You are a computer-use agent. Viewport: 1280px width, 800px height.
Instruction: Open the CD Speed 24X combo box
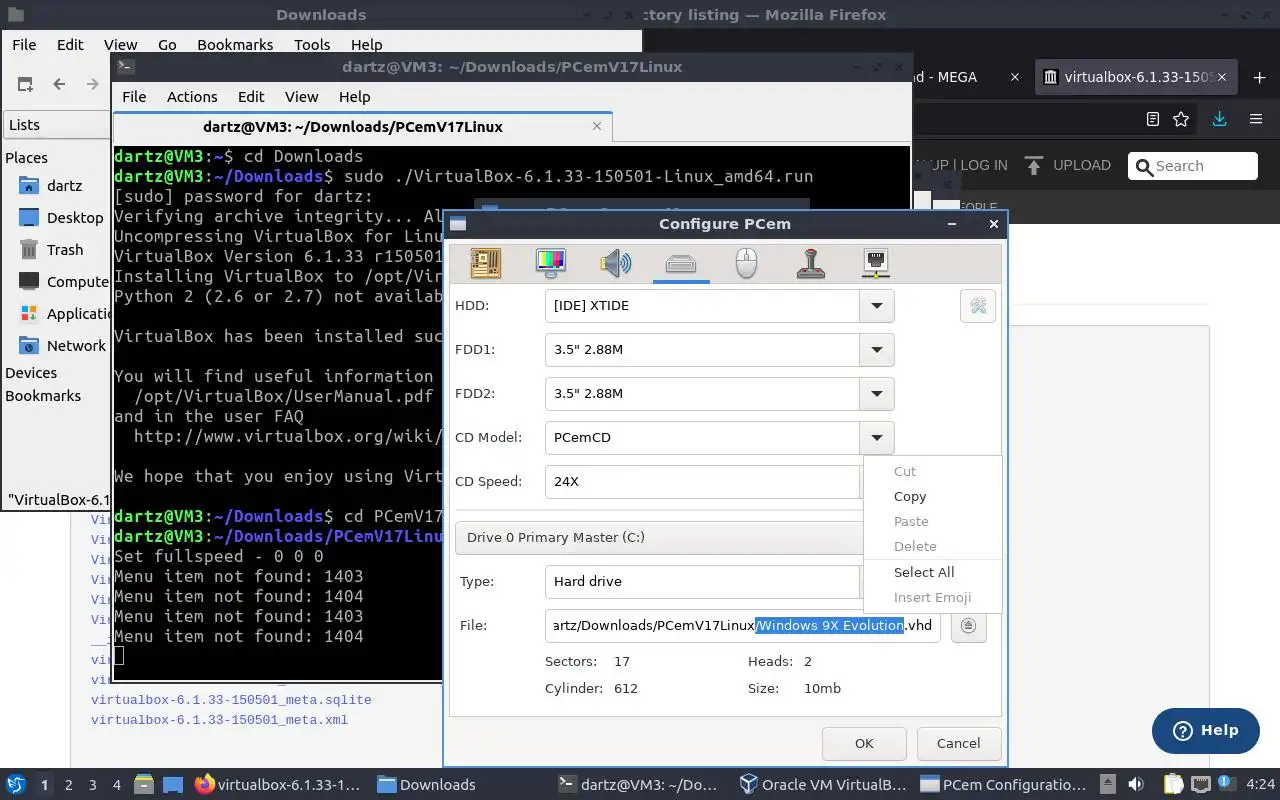click(x=703, y=482)
